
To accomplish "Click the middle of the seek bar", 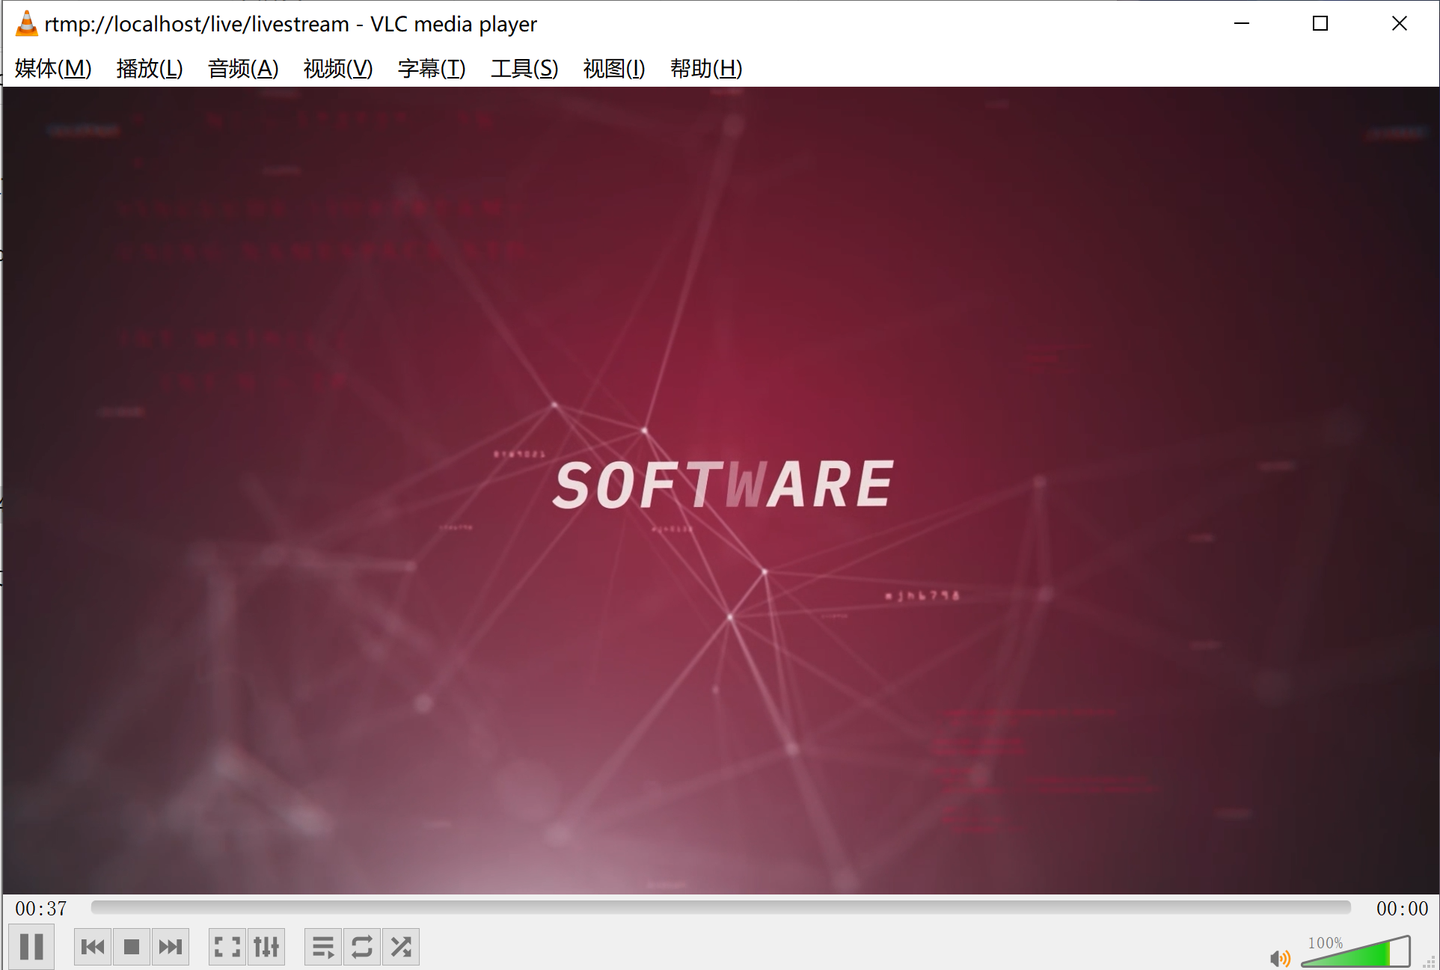I will pyautogui.click(x=722, y=907).
